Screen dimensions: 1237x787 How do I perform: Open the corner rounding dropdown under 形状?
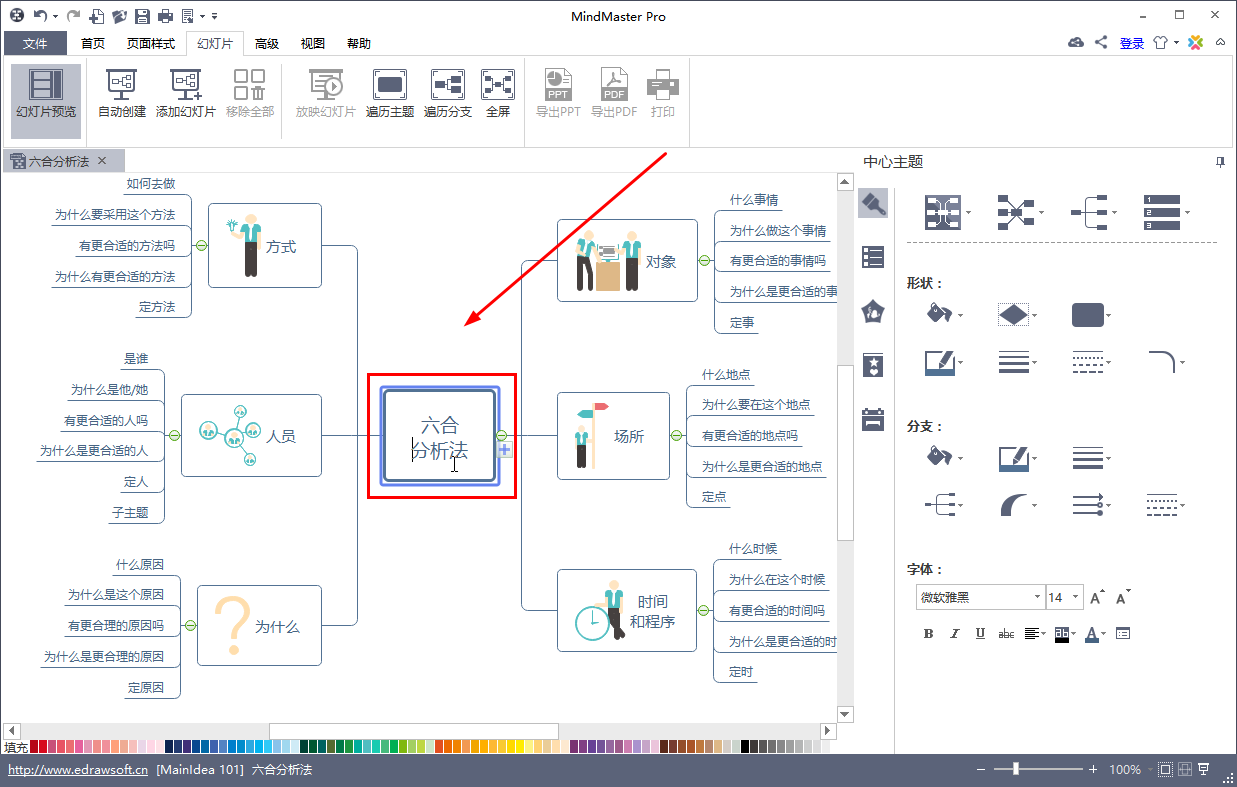pyautogui.click(x=1165, y=362)
